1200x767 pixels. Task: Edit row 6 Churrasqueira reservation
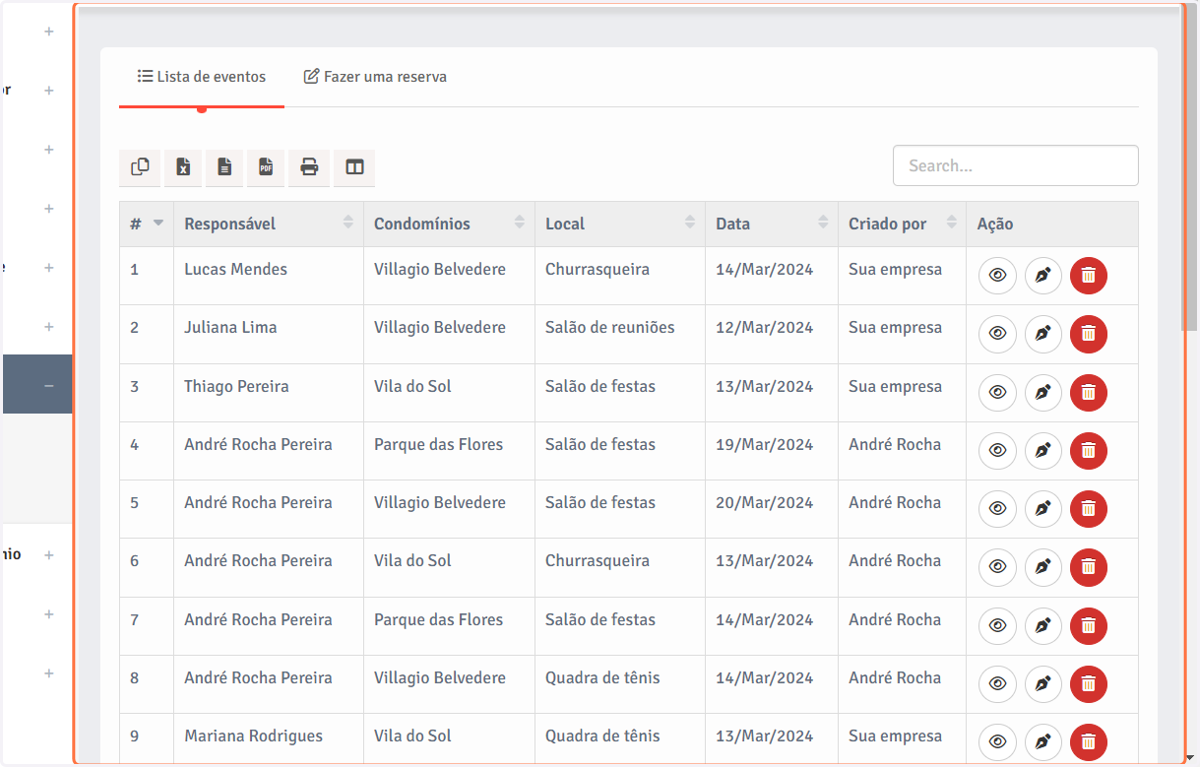[1043, 567]
